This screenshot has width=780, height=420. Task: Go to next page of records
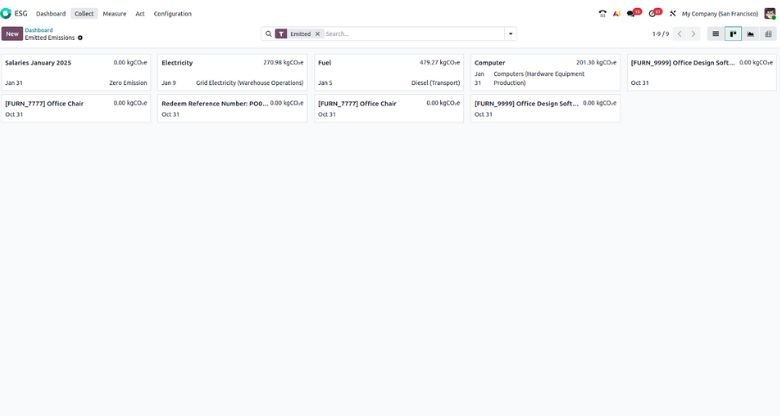(x=694, y=34)
